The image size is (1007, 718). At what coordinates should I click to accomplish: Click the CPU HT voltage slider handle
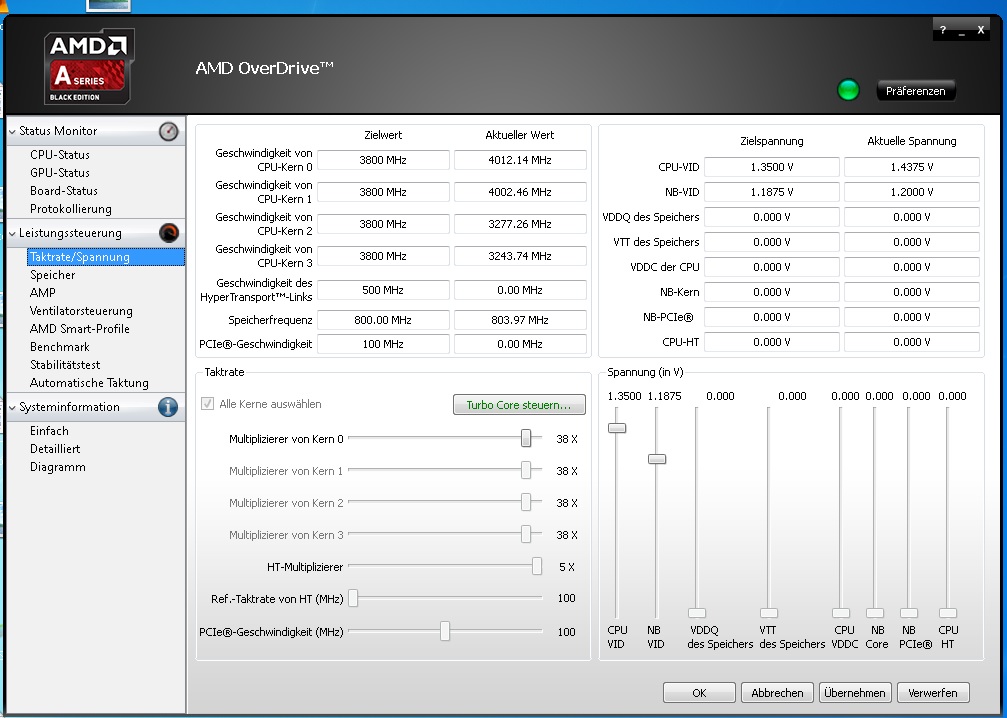point(948,613)
